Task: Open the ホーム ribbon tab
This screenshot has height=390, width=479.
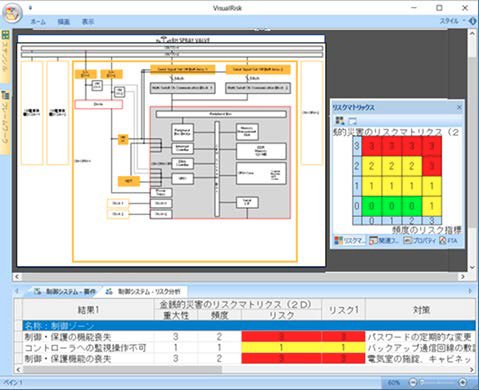Action: pos(38,22)
